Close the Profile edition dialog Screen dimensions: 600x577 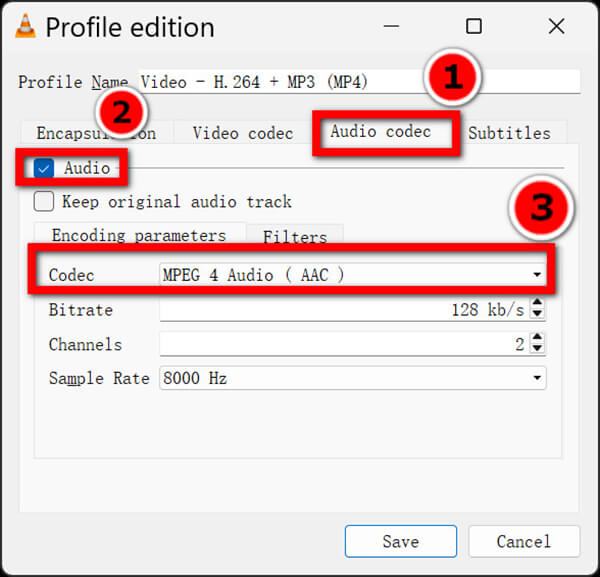coord(556,26)
